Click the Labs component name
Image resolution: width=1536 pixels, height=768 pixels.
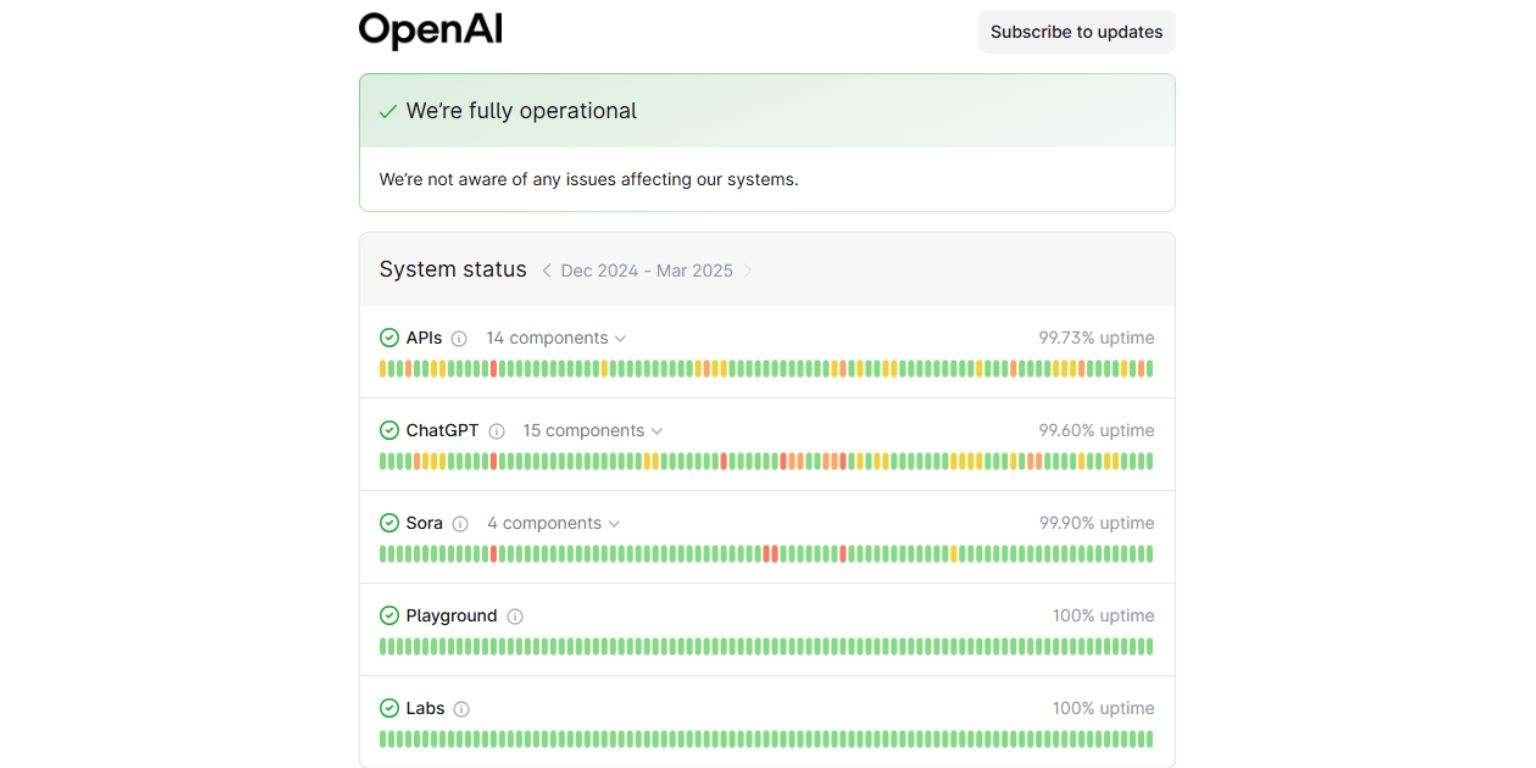click(x=425, y=708)
